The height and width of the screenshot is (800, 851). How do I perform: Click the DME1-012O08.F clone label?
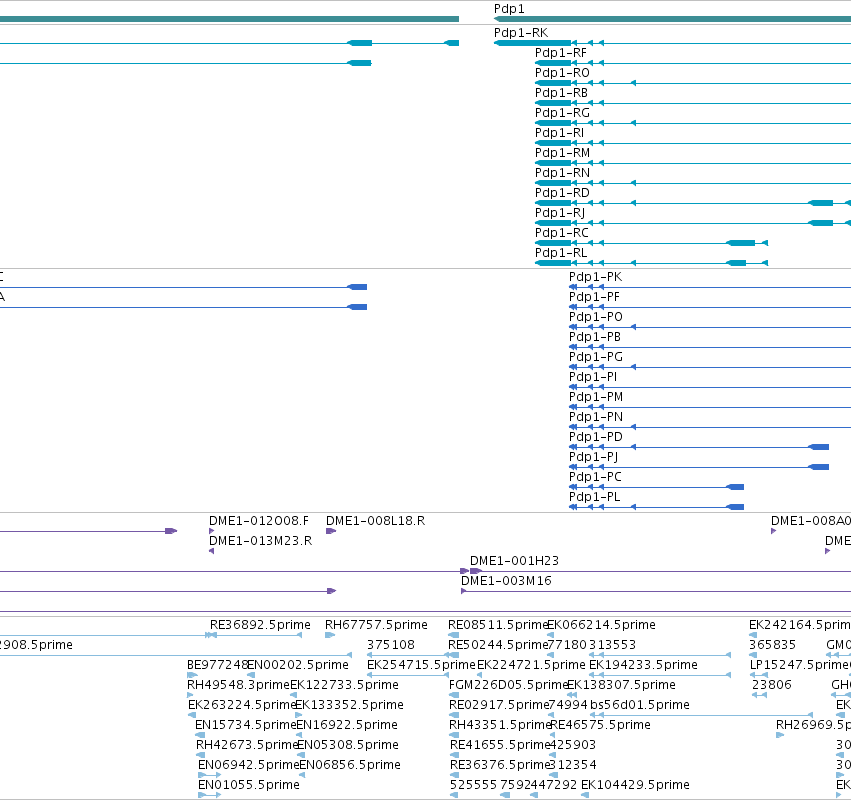point(259,522)
